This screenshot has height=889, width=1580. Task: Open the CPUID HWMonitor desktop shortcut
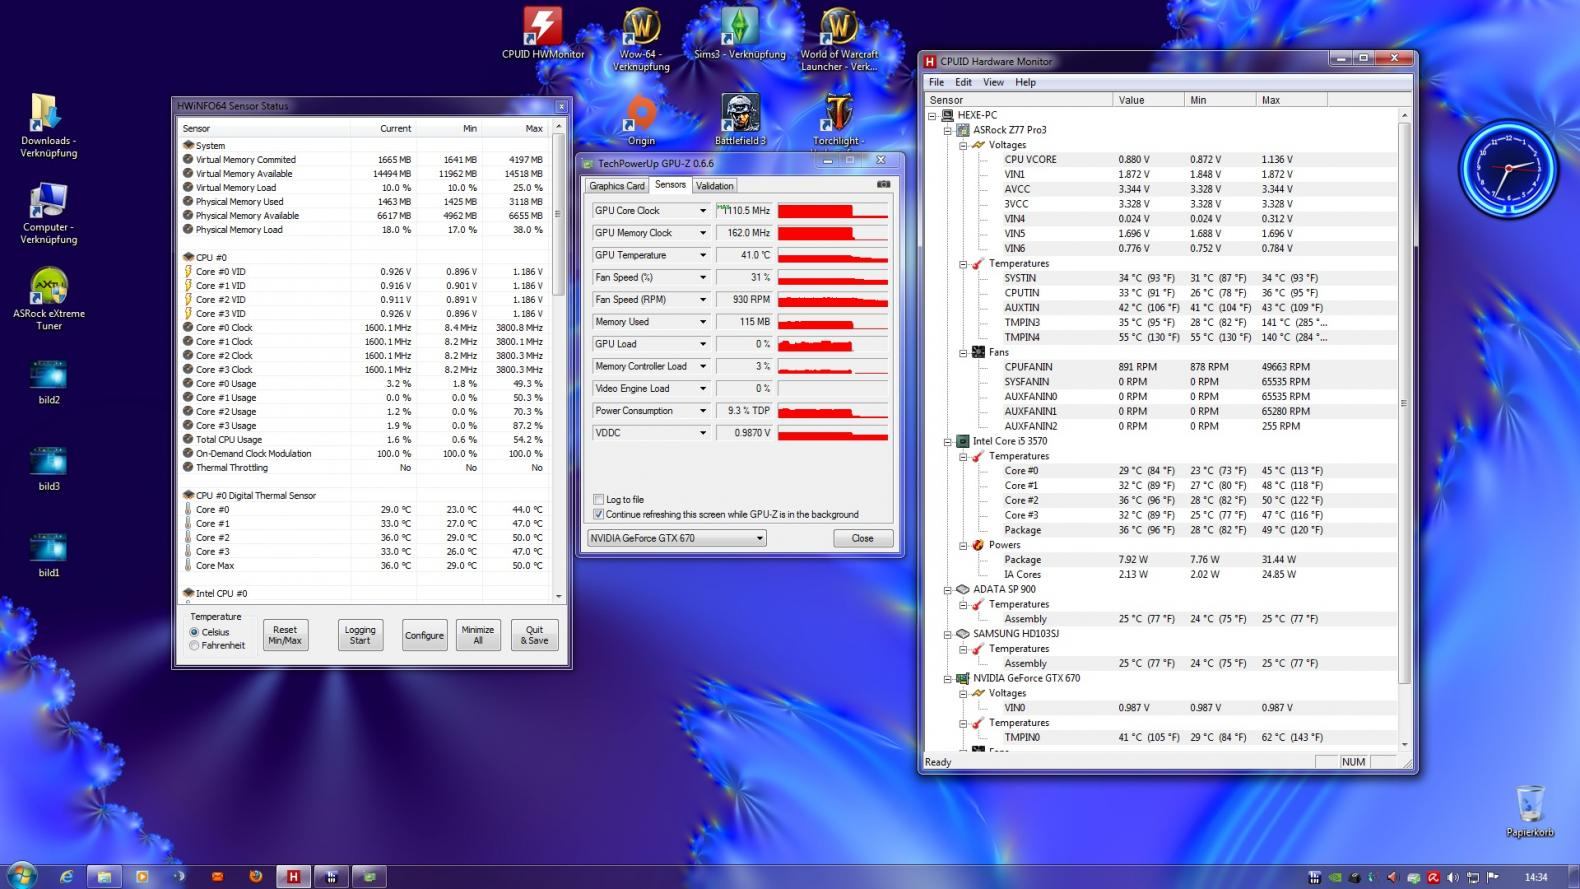coord(542,33)
